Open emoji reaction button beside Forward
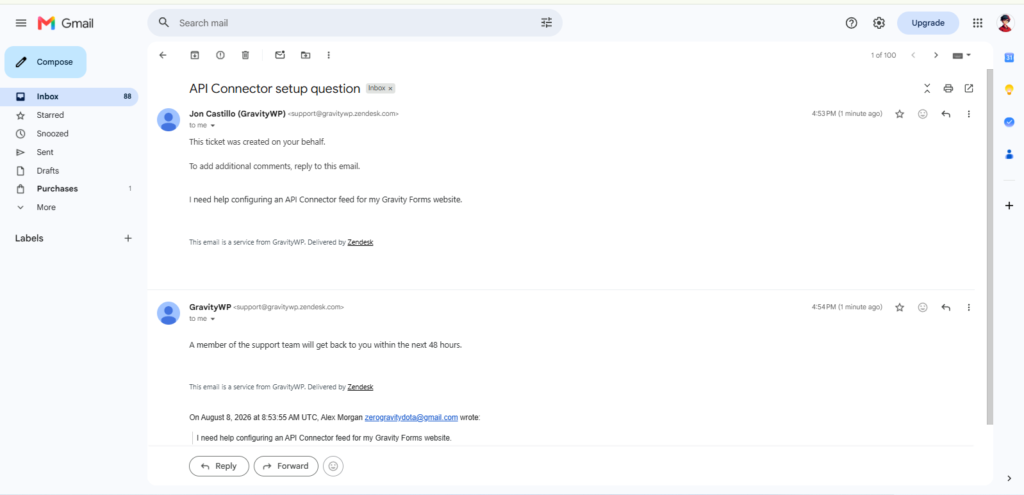Viewport: 1024px width, 495px height. (x=333, y=466)
